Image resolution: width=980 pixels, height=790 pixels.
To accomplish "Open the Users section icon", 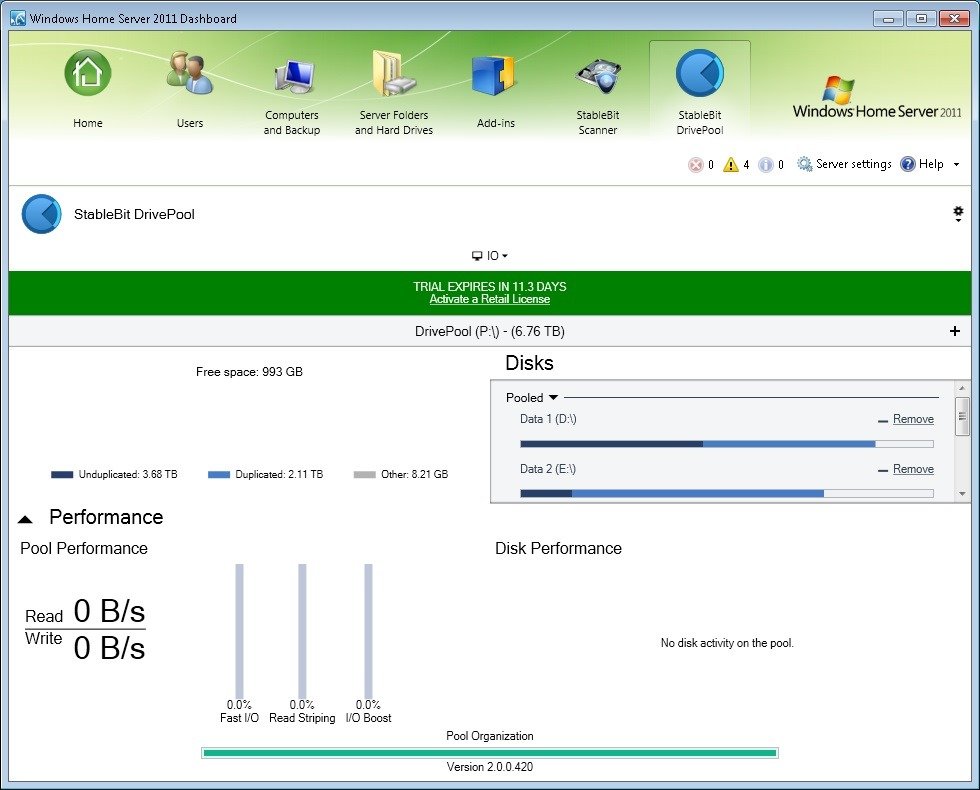I will click(x=190, y=73).
